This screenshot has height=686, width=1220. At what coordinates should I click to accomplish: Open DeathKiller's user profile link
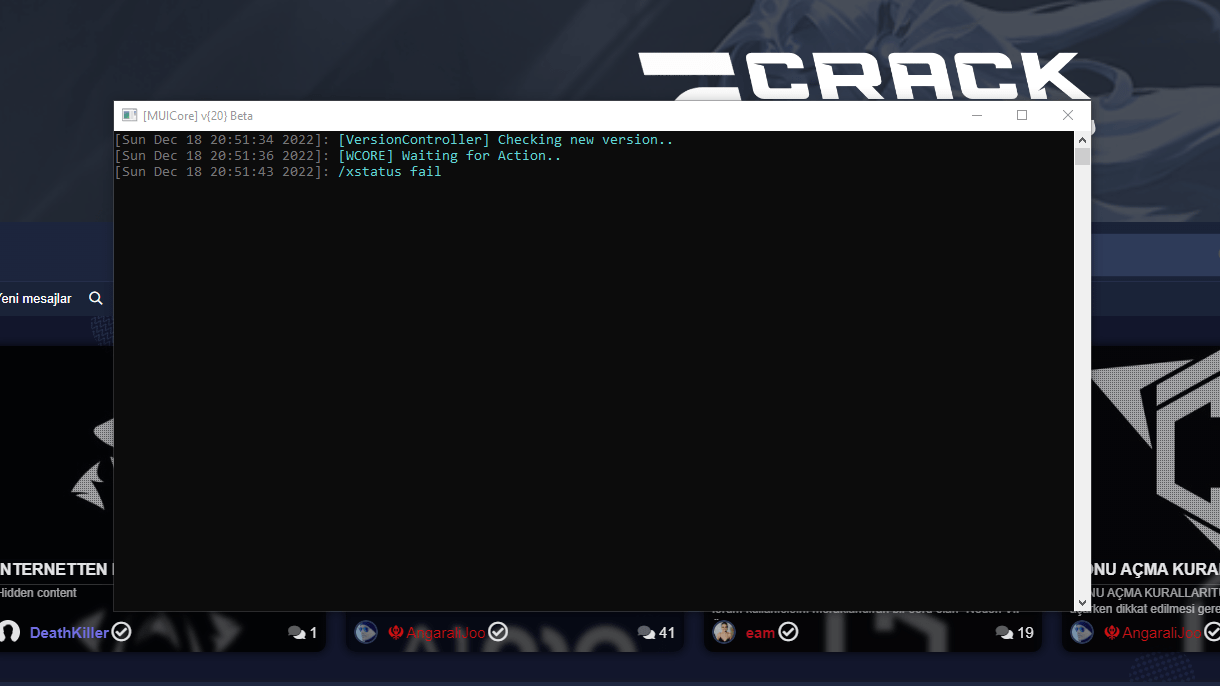(69, 632)
